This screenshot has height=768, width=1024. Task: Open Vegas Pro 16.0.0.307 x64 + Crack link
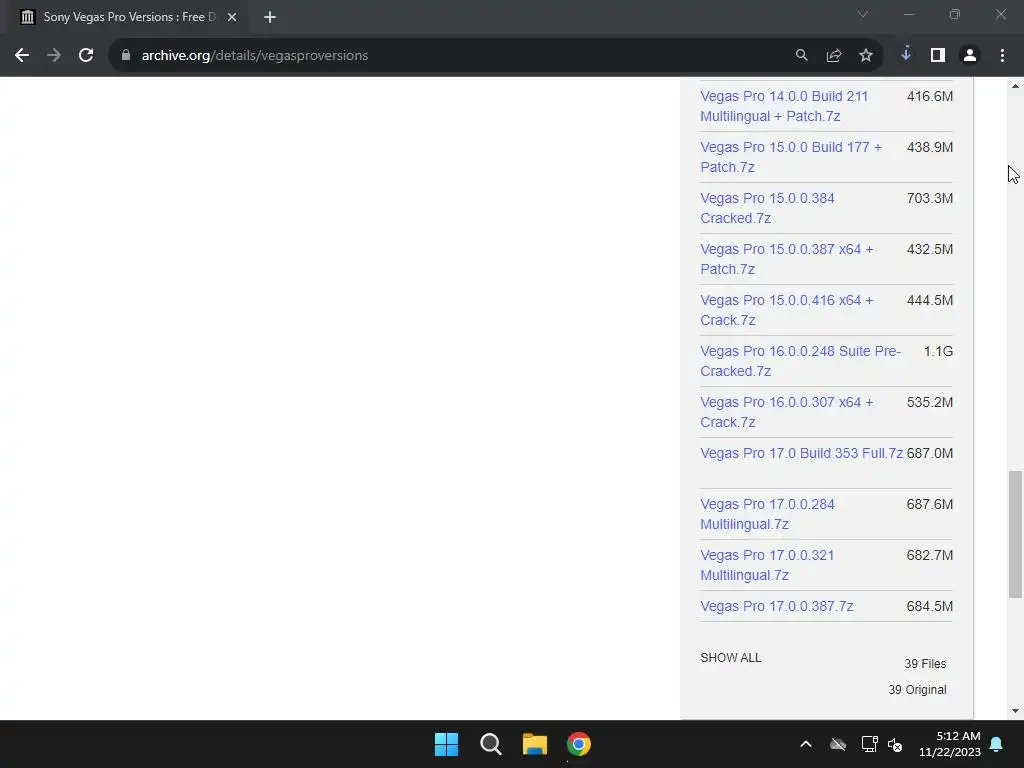click(x=787, y=411)
